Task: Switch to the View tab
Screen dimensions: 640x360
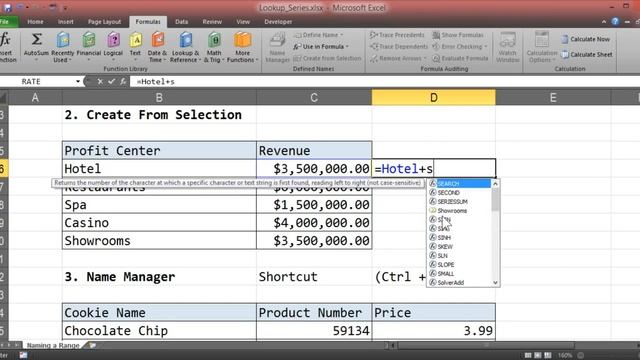Action: pyautogui.click(x=243, y=22)
